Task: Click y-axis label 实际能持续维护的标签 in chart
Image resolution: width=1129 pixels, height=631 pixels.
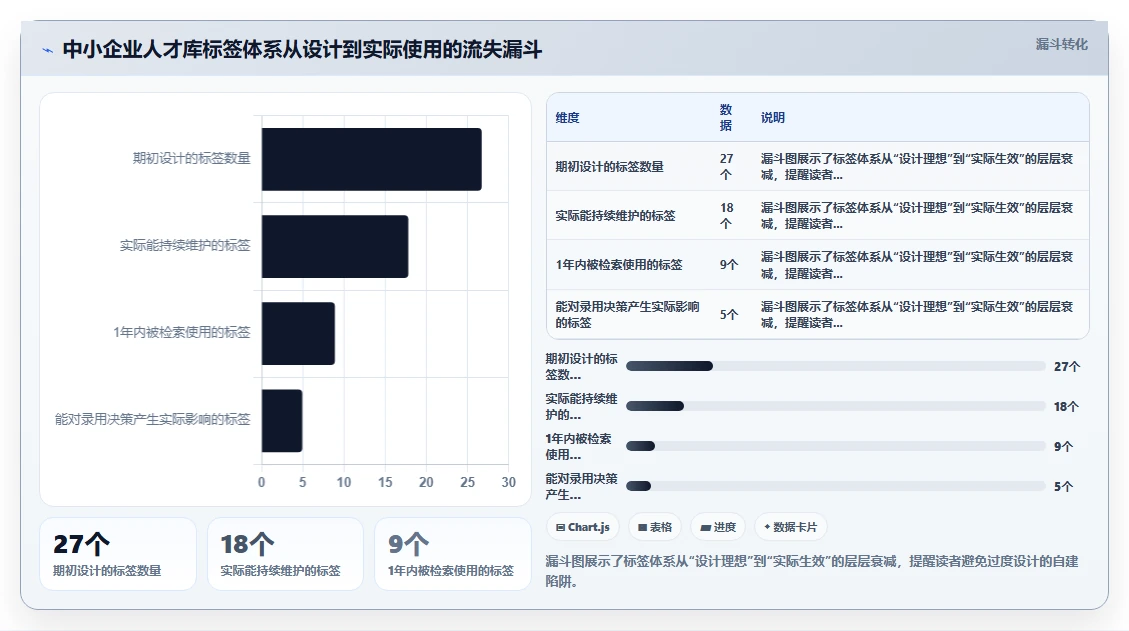Action: tap(185, 246)
